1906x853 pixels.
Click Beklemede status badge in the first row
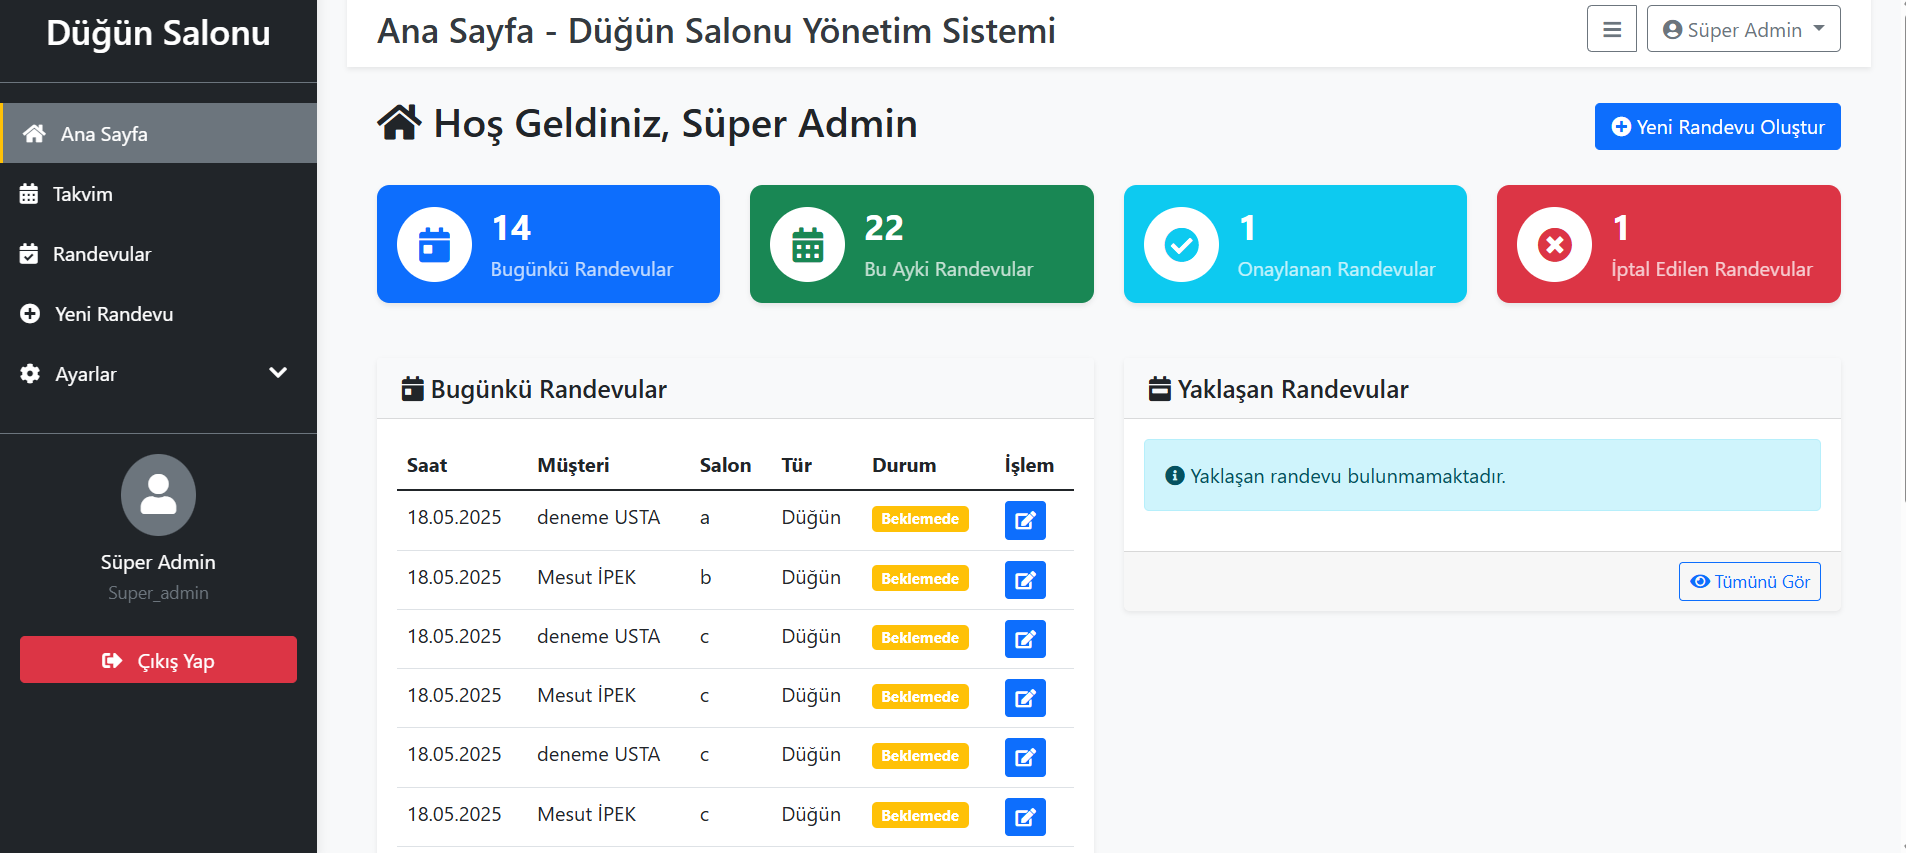pos(919,519)
